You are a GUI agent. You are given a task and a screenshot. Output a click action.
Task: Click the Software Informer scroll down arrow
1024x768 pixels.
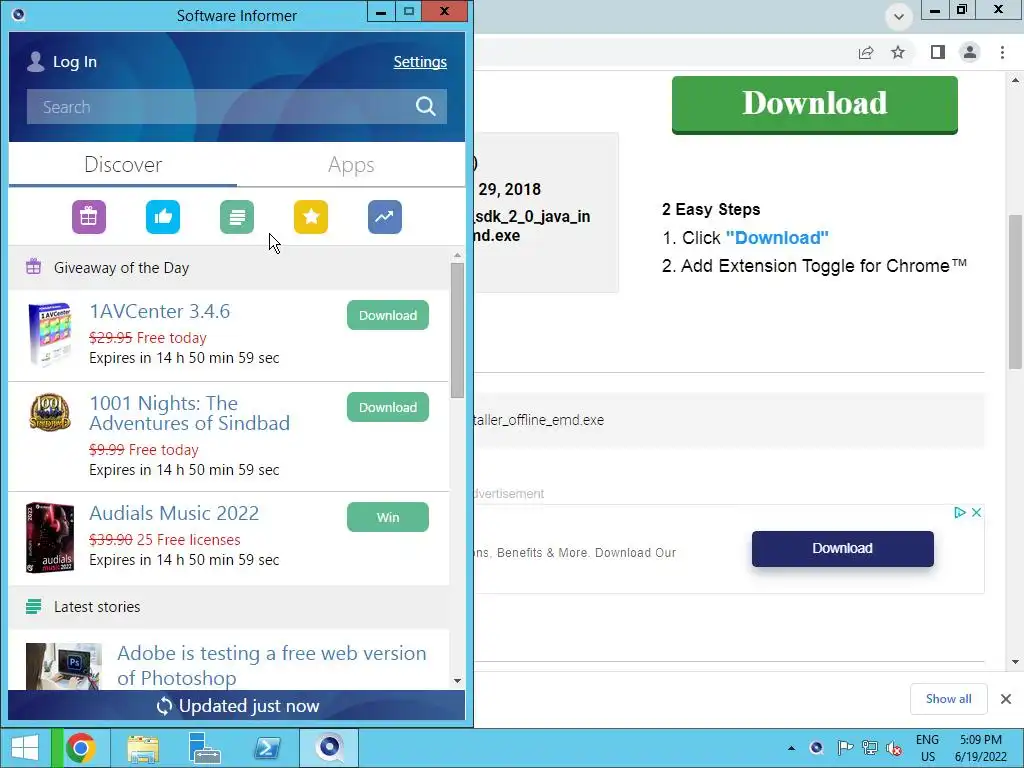(457, 681)
